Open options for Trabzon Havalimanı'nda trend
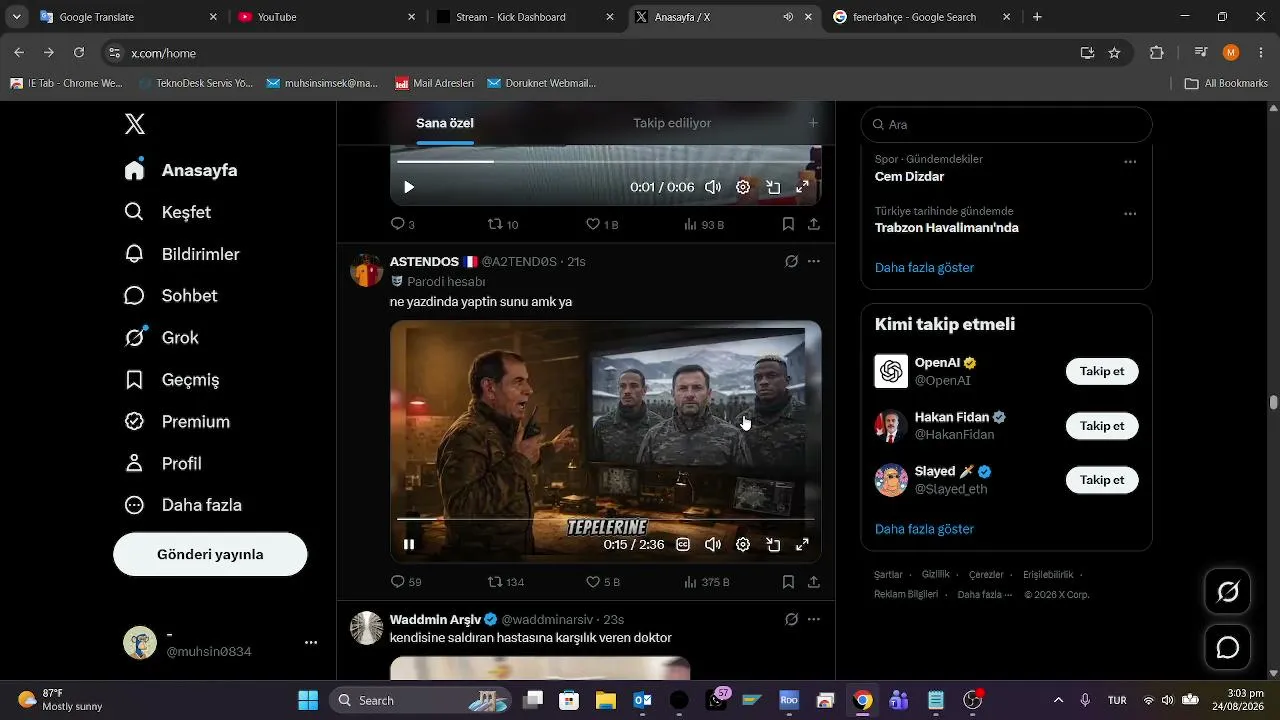1280x720 pixels. (1130, 214)
